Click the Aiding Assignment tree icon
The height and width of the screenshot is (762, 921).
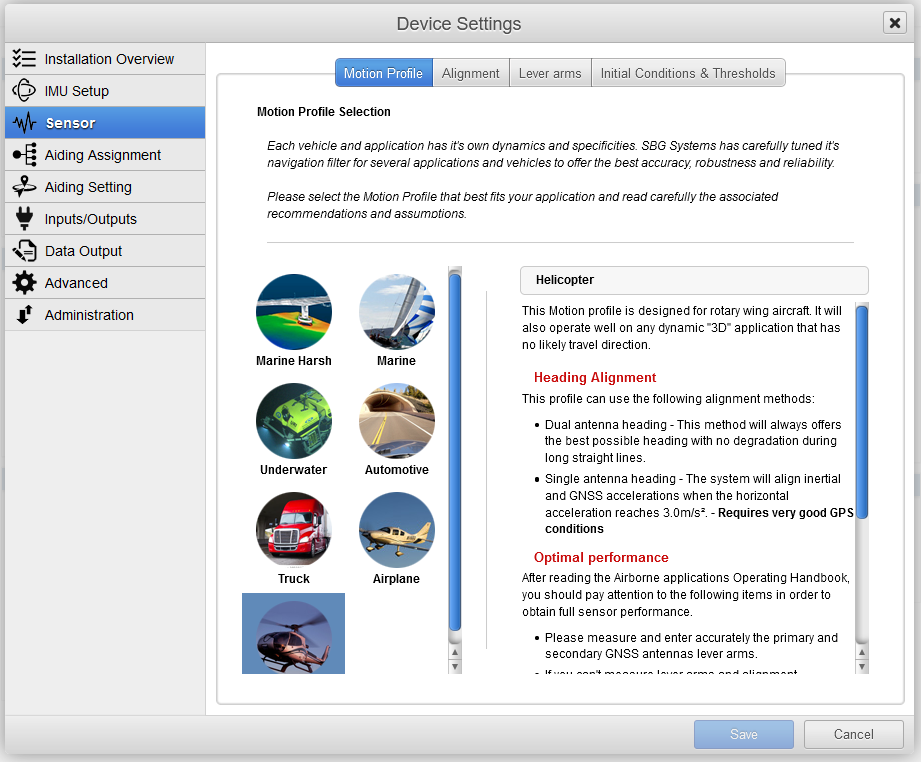point(25,155)
